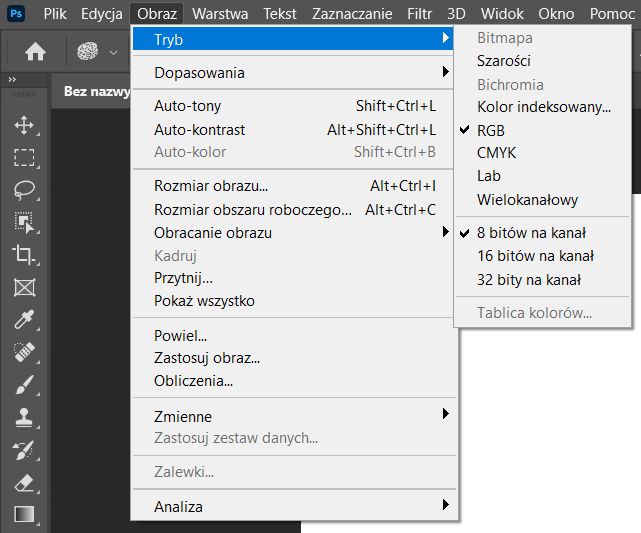Choose Wielokanałowy mode
This screenshot has height=533, width=641.
[543, 200]
